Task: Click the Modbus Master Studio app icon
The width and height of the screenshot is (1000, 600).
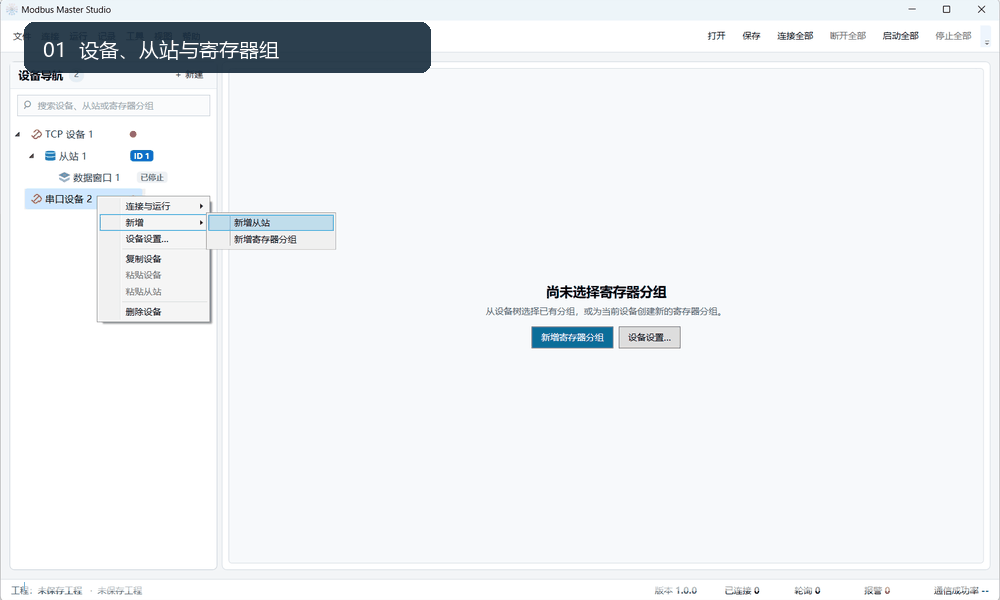Action: (11, 10)
